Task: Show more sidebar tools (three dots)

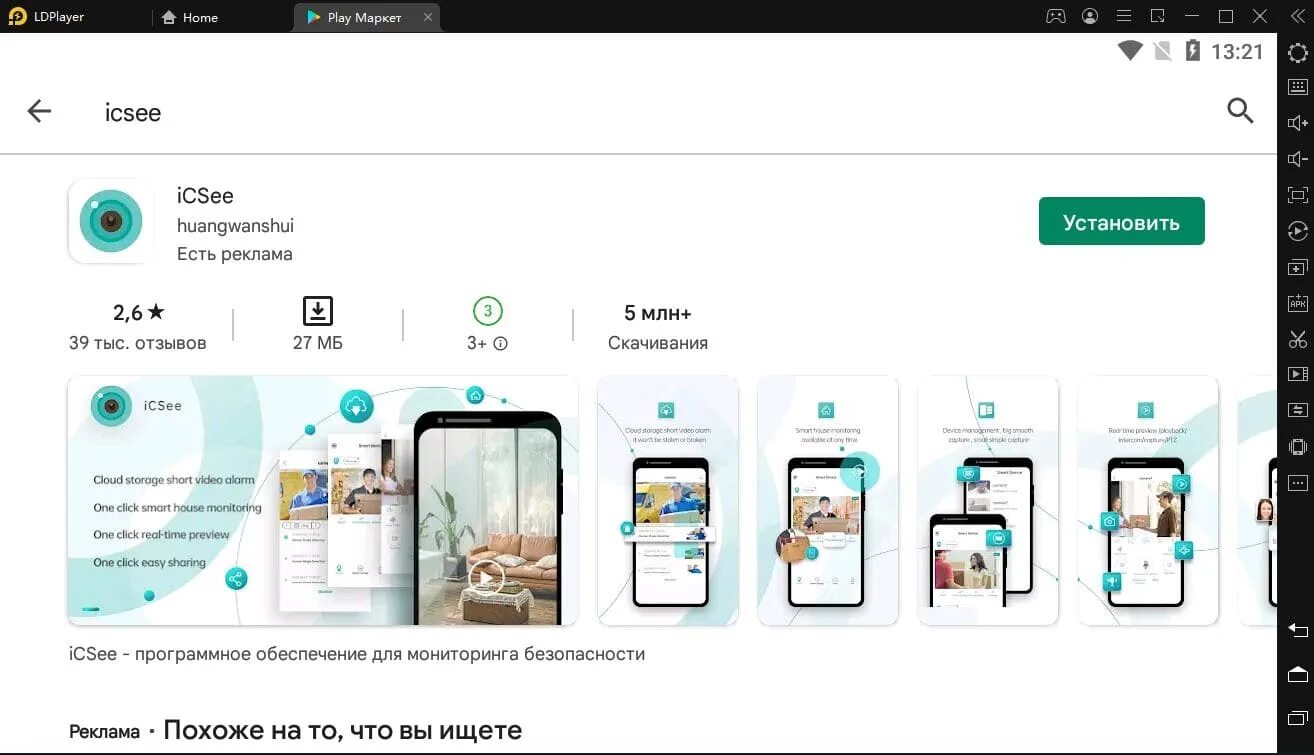Action: click(1297, 482)
